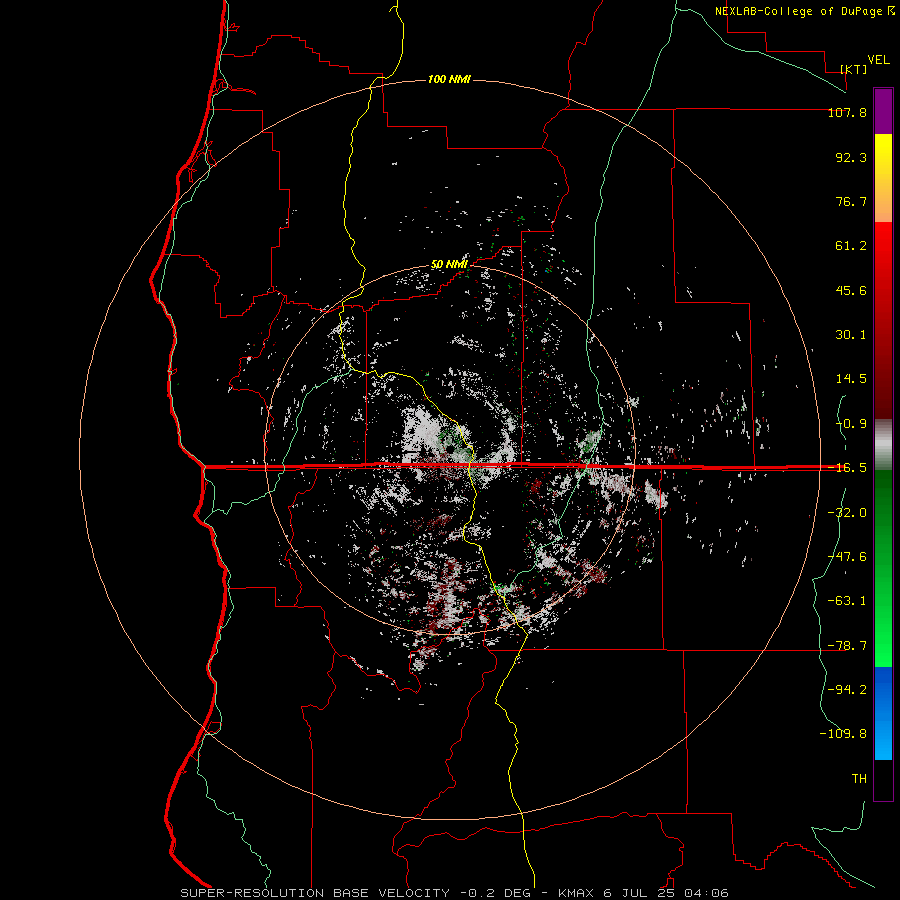This screenshot has height=900, width=900.
Task: Click the -109.8 scale value
Action: pyautogui.click(x=843, y=734)
